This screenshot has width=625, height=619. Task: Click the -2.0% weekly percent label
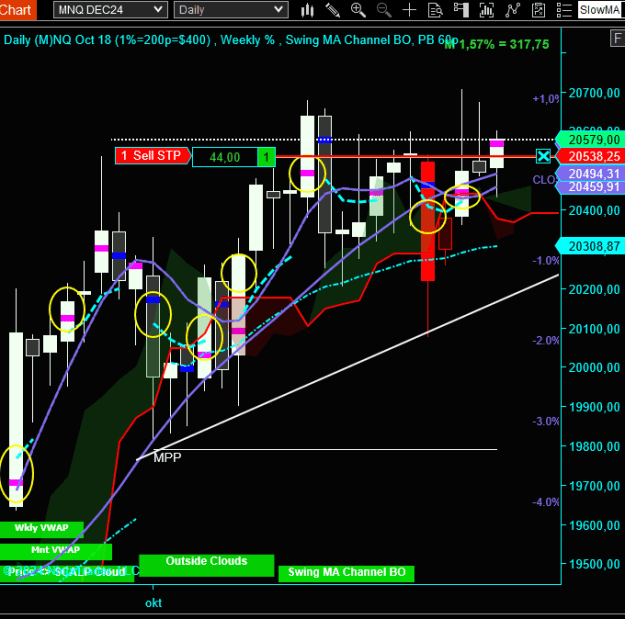point(546,340)
